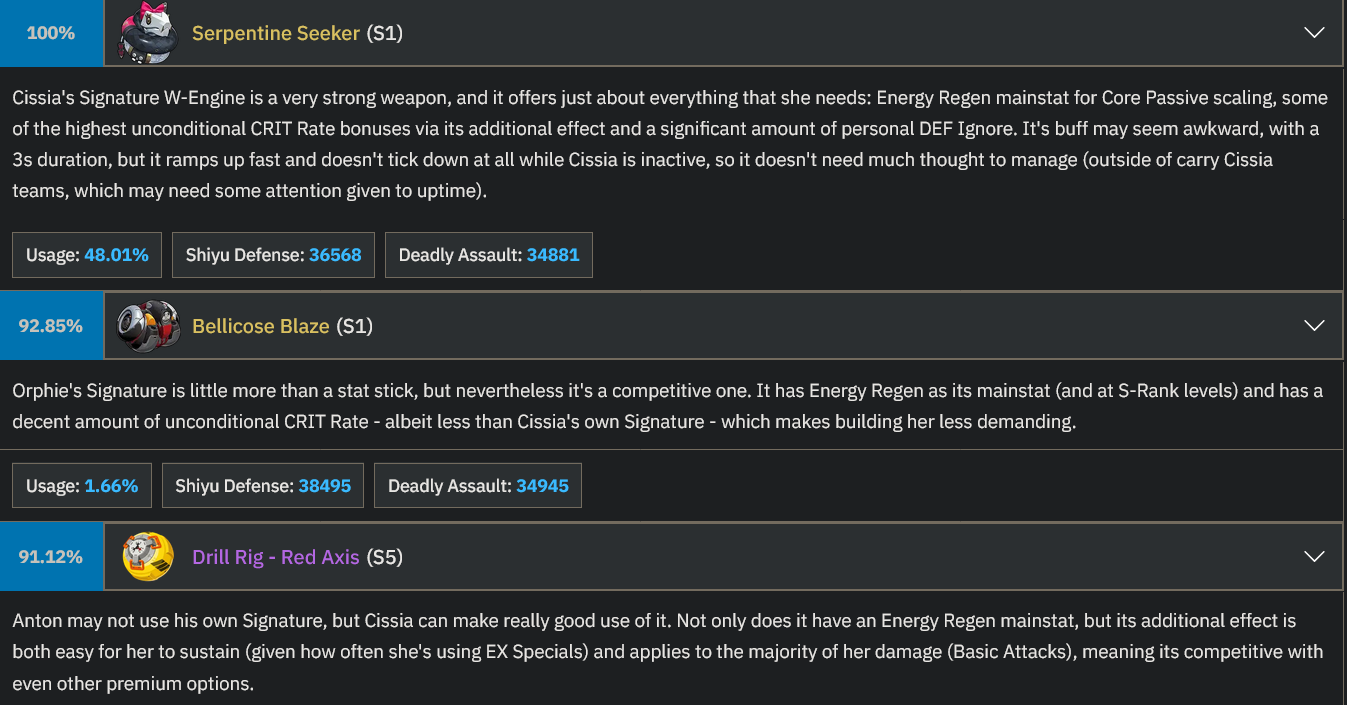
Task: Click the Serpentine Seeker W-Engine icon
Action: pyautogui.click(x=148, y=33)
